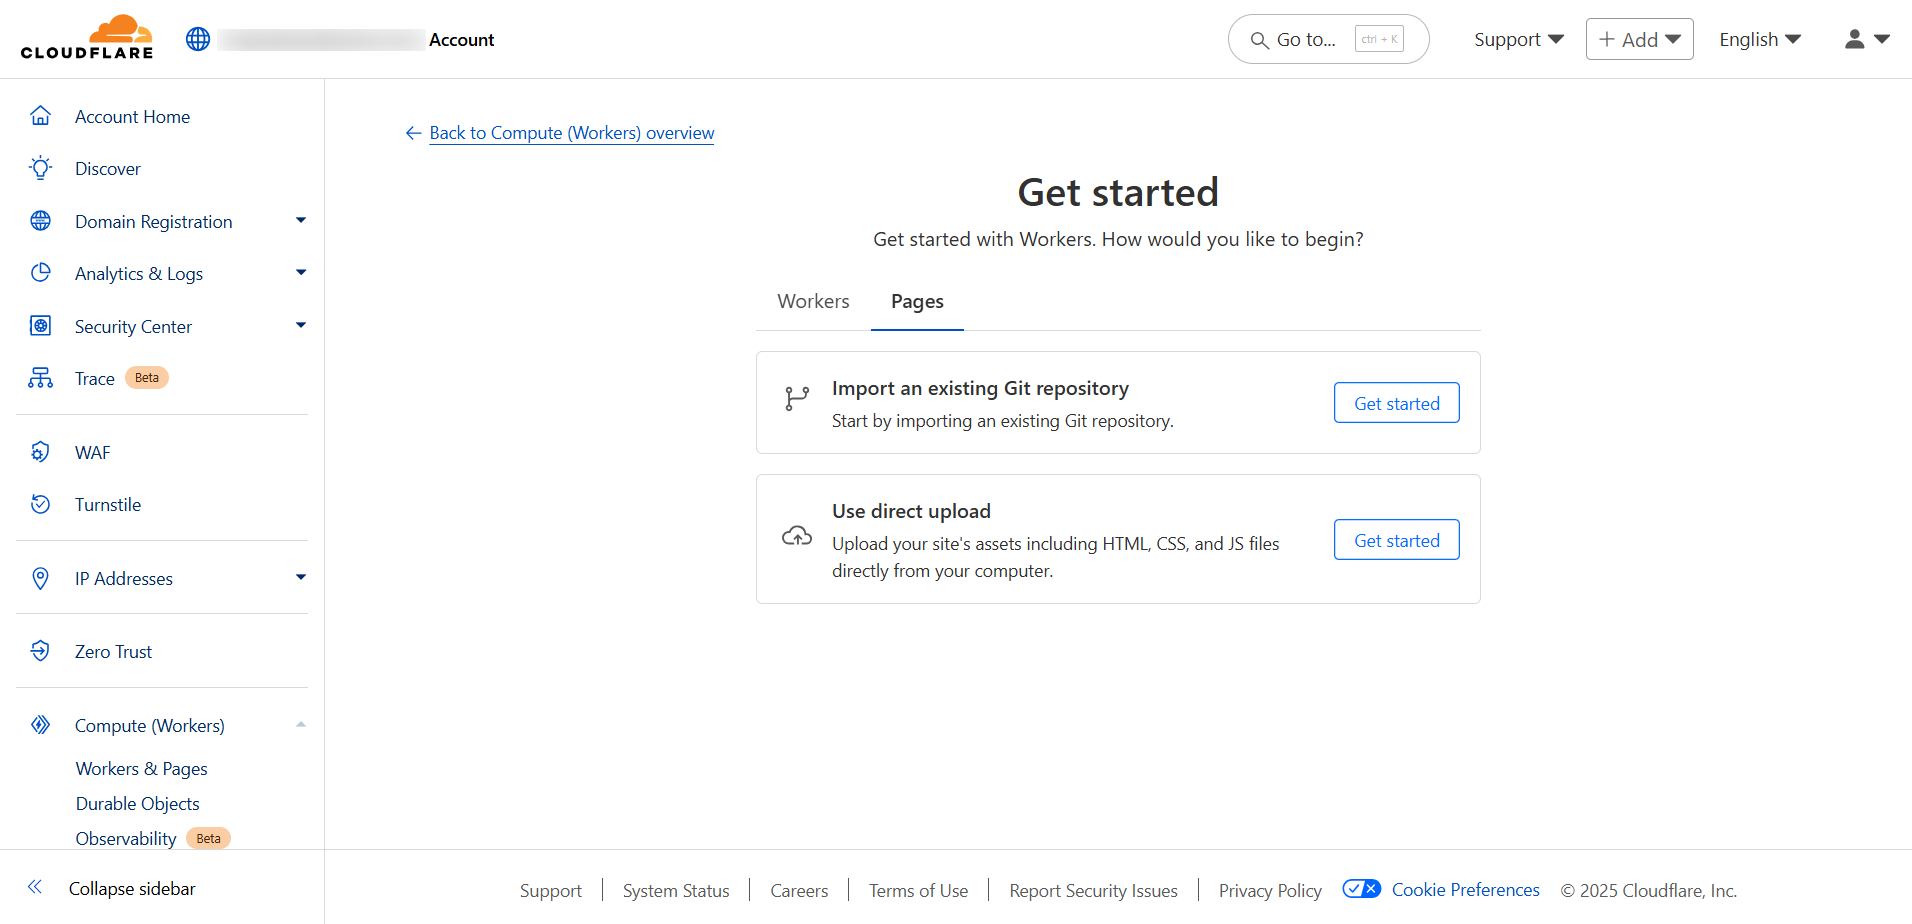The image size is (1912, 924).
Task: Open Account Home in sidebar
Action: (132, 117)
